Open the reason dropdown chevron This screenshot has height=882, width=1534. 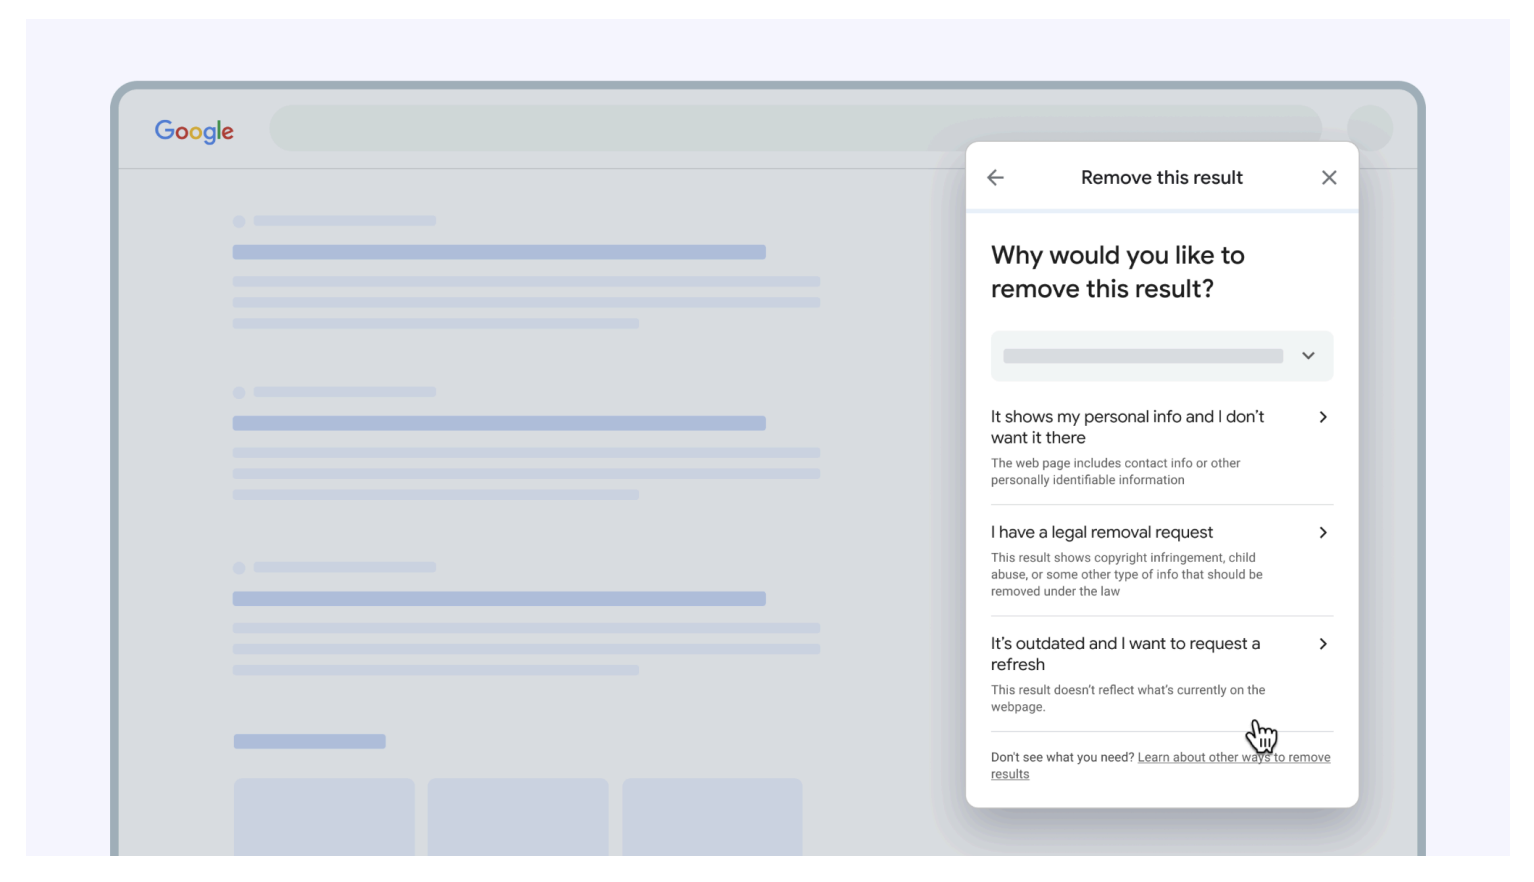coord(1308,356)
